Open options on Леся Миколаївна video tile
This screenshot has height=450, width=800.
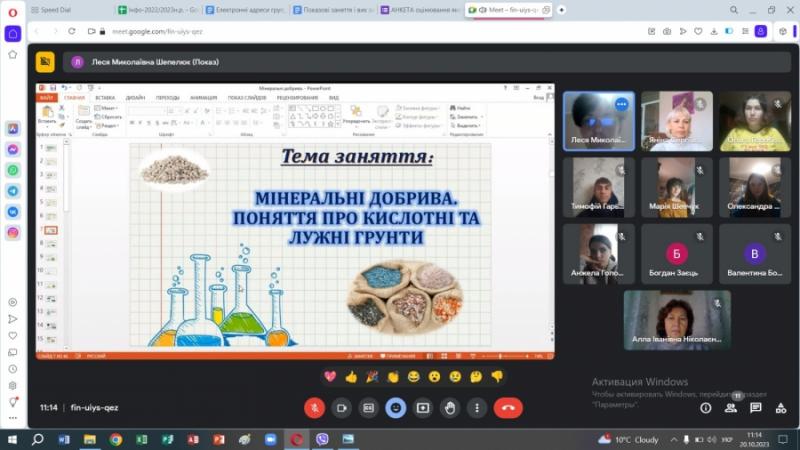pos(621,104)
